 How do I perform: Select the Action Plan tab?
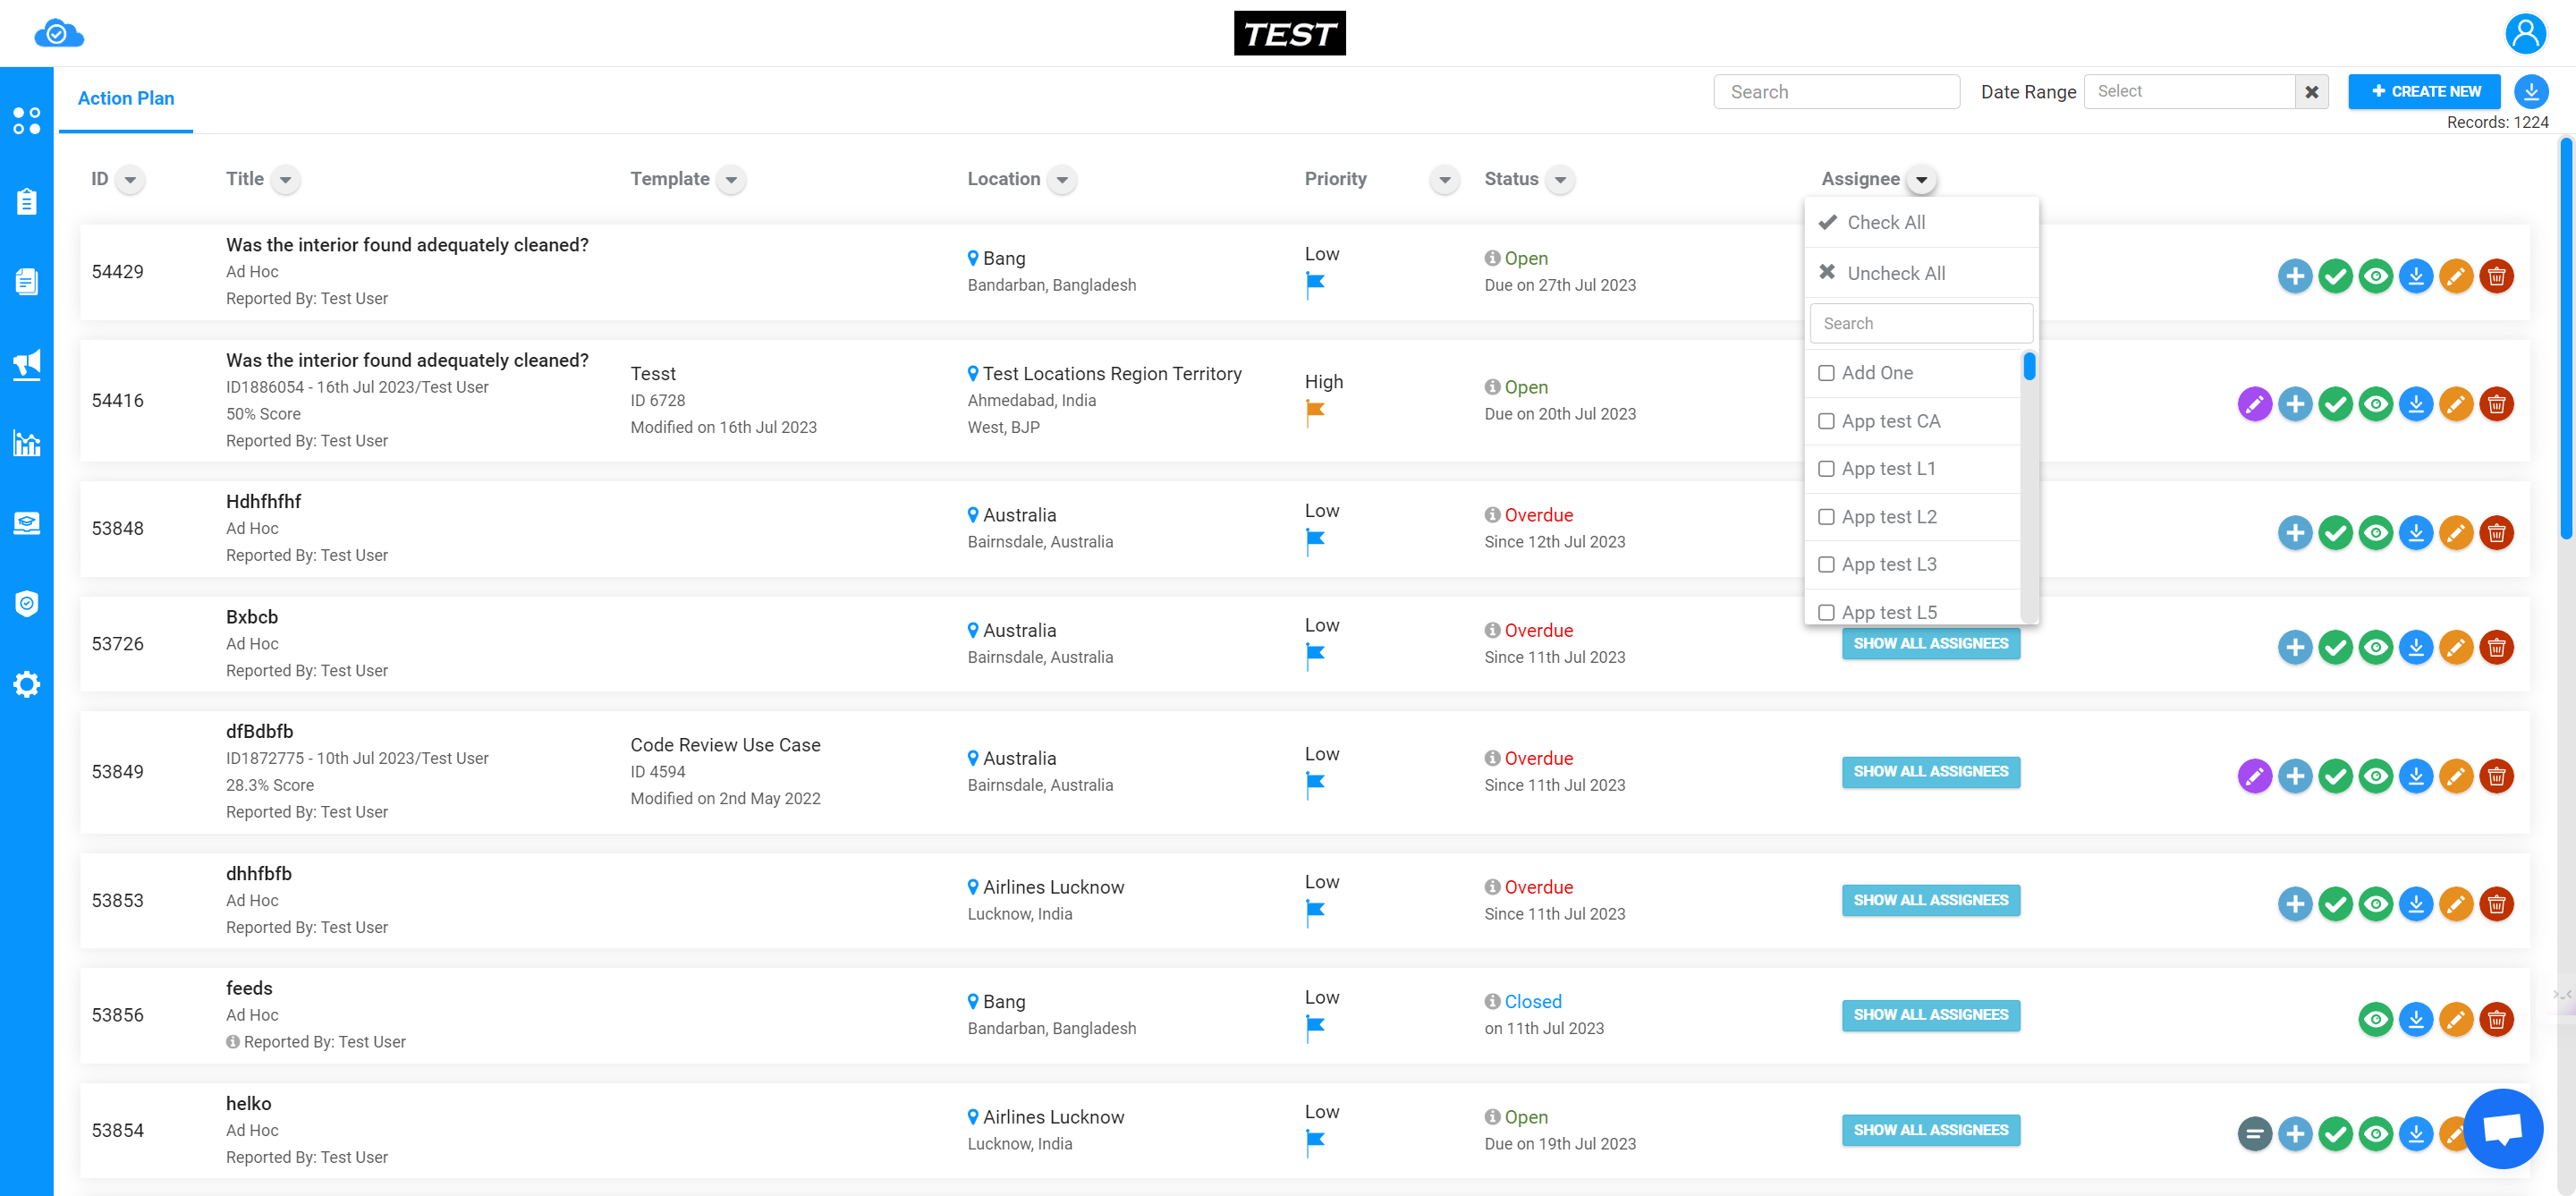point(126,98)
